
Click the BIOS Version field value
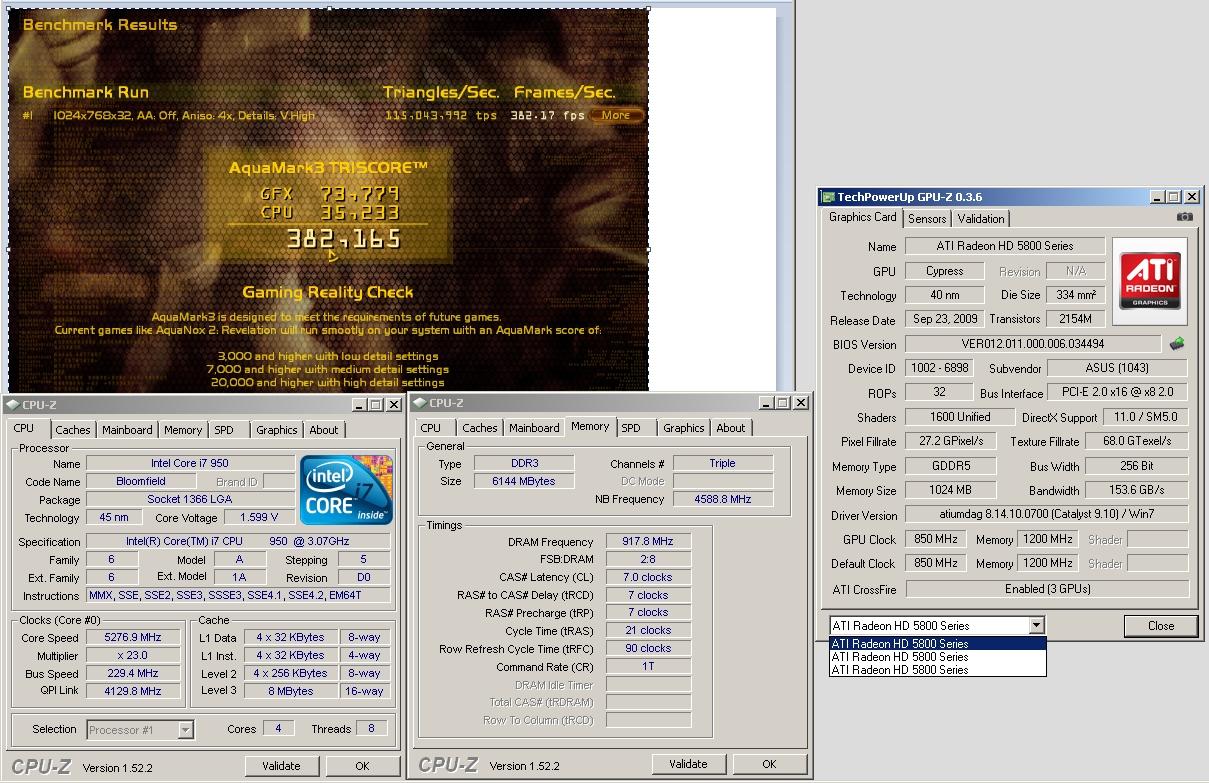pyautogui.click(x=1034, y=344)
